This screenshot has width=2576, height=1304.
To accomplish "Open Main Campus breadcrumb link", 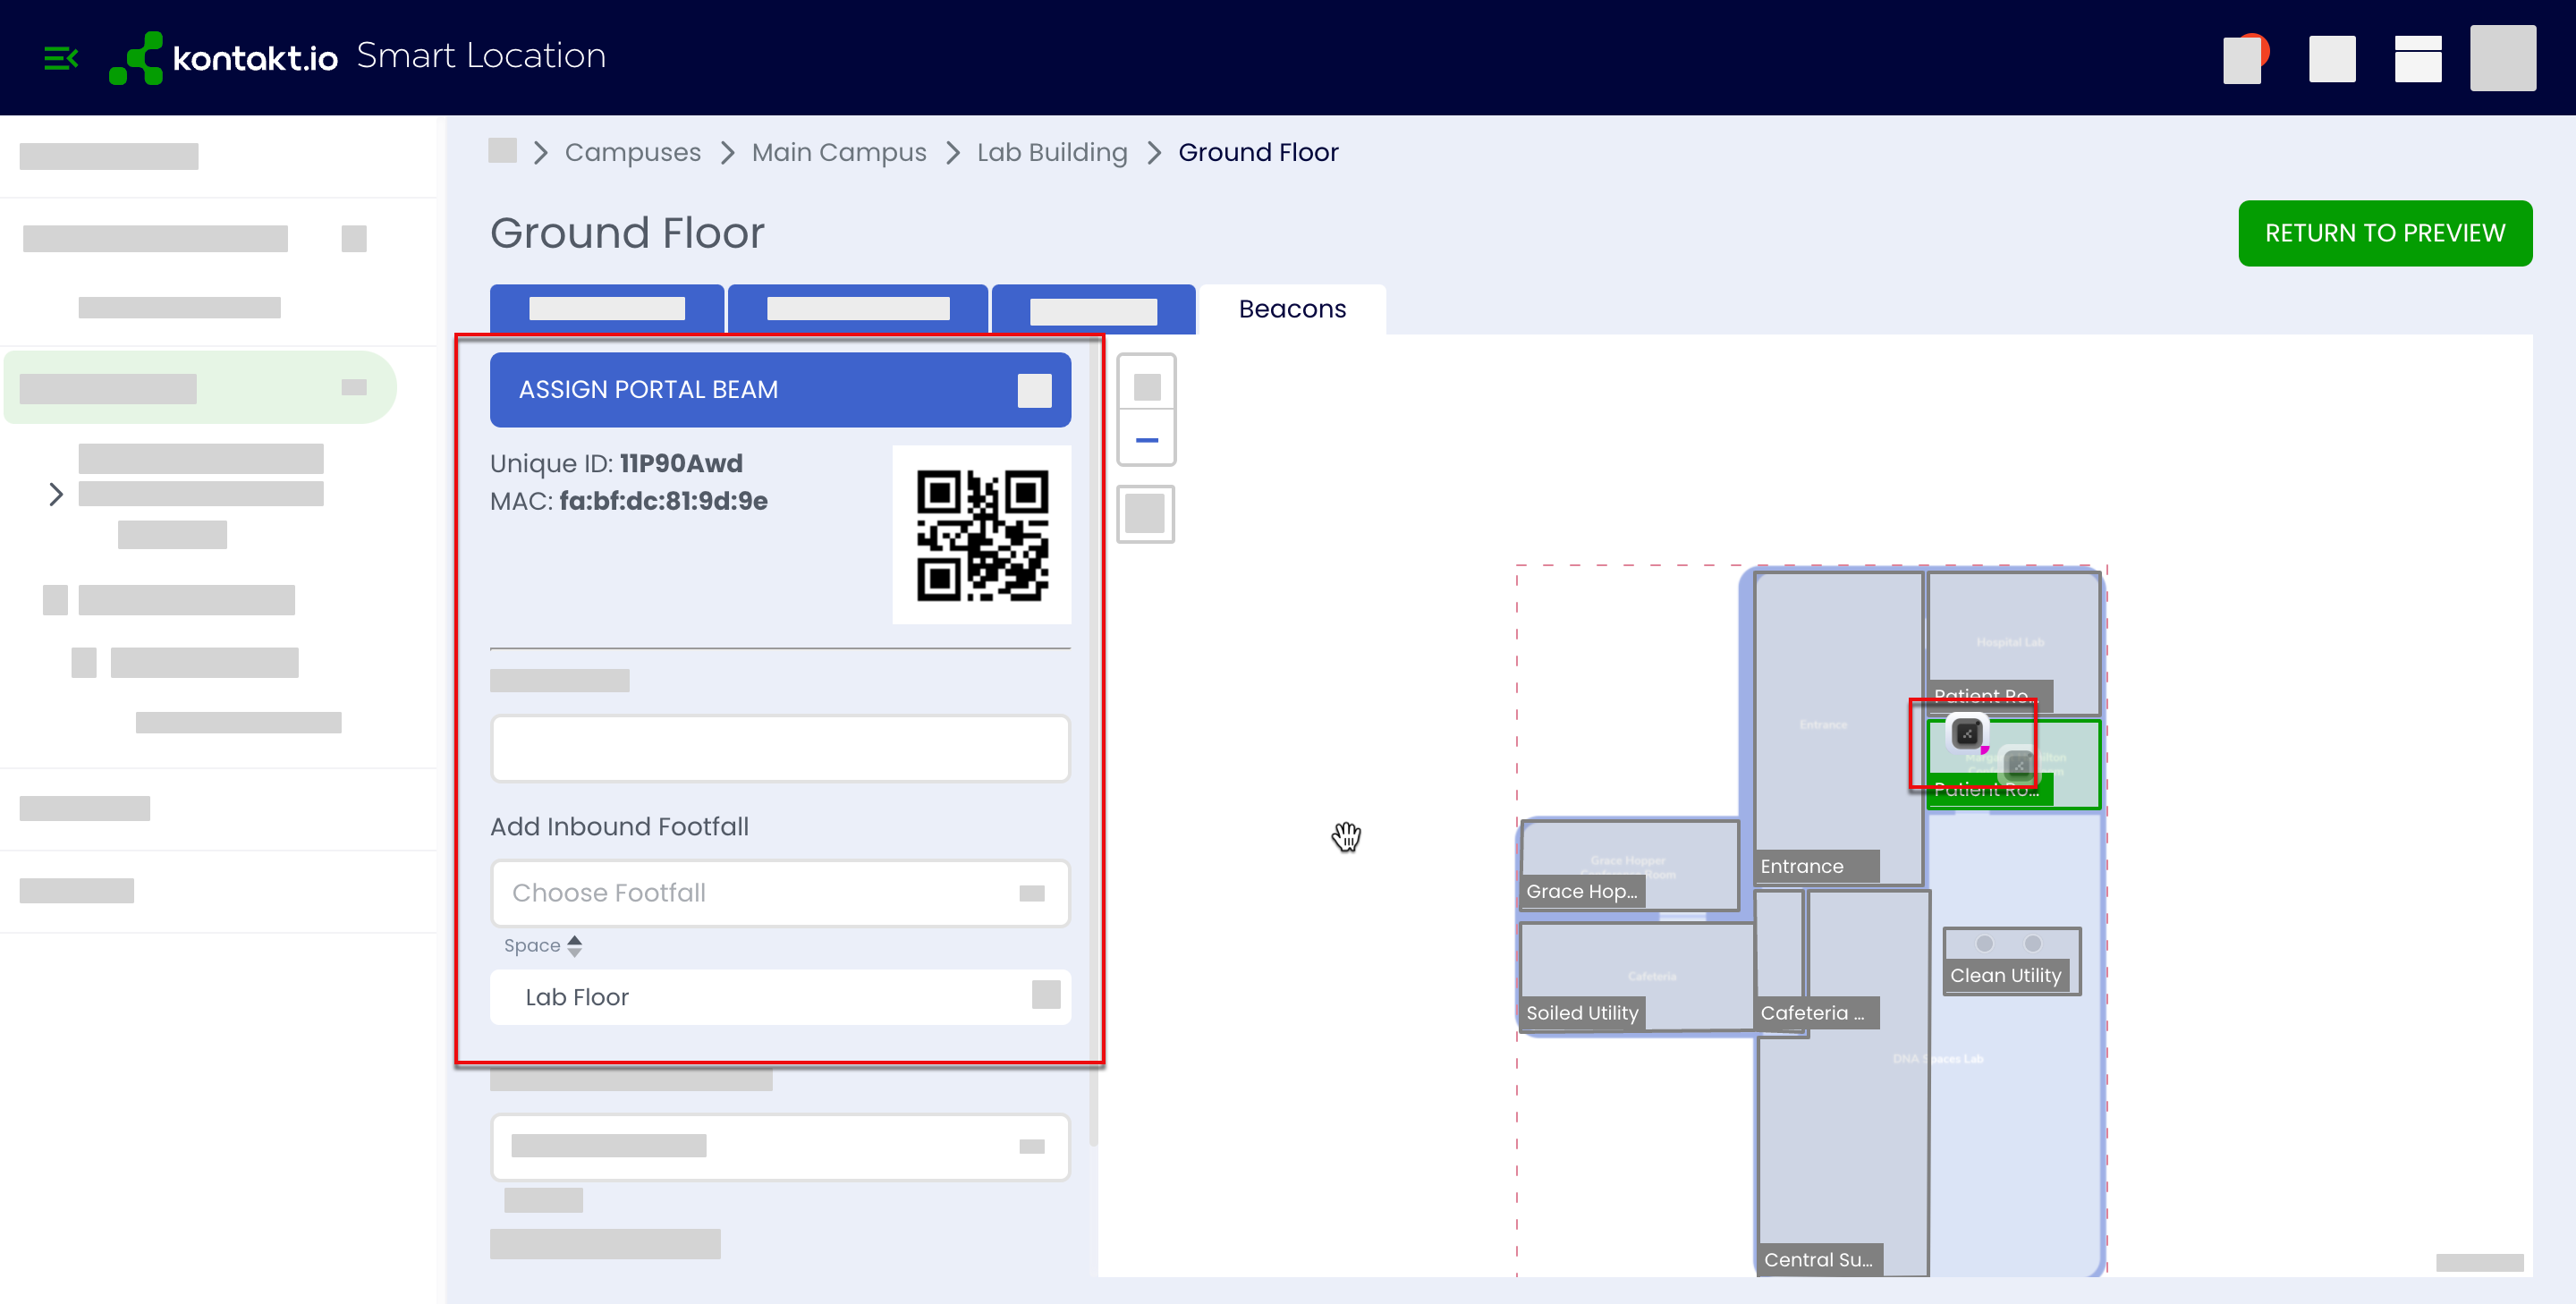I will click(838, 152).
